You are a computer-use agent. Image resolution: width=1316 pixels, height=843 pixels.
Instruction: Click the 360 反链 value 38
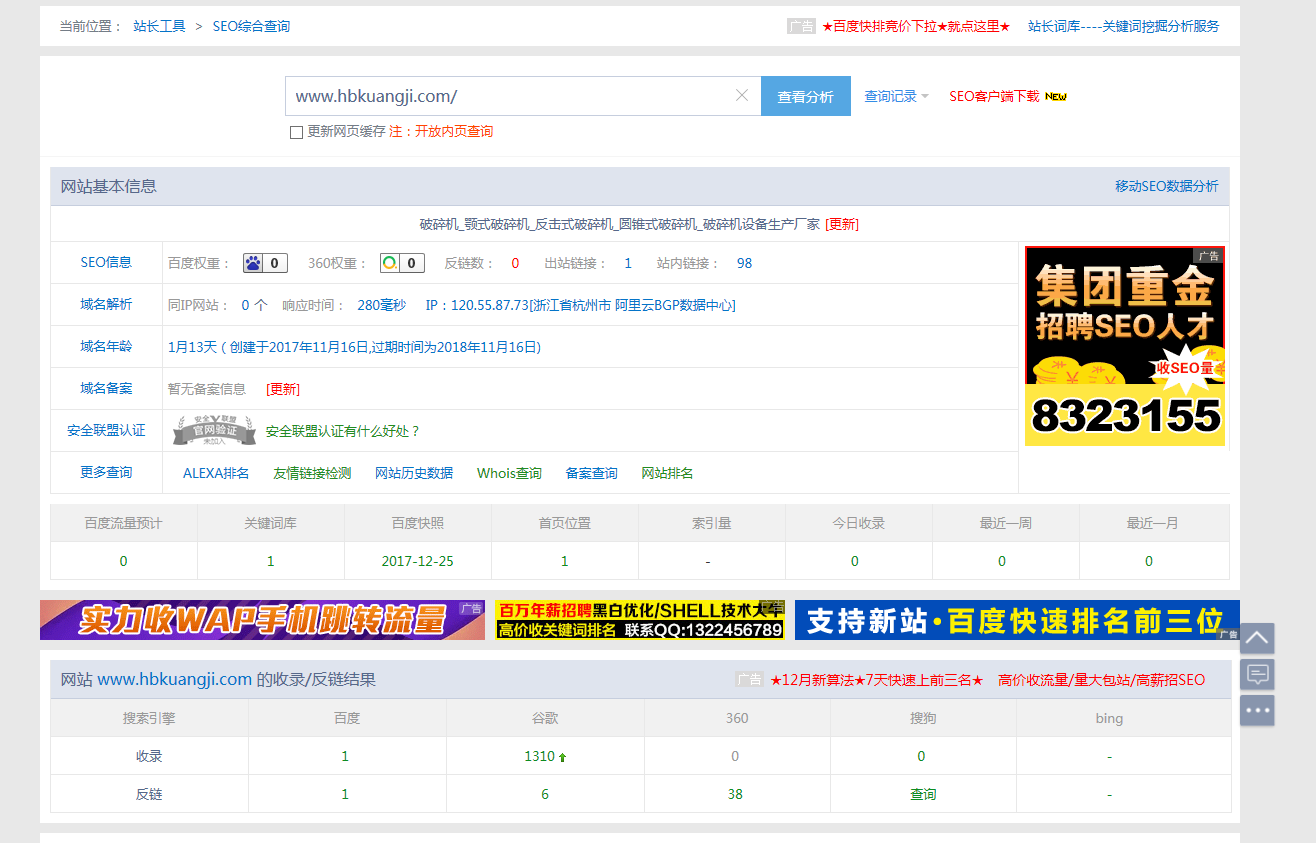tap(736, 794)
